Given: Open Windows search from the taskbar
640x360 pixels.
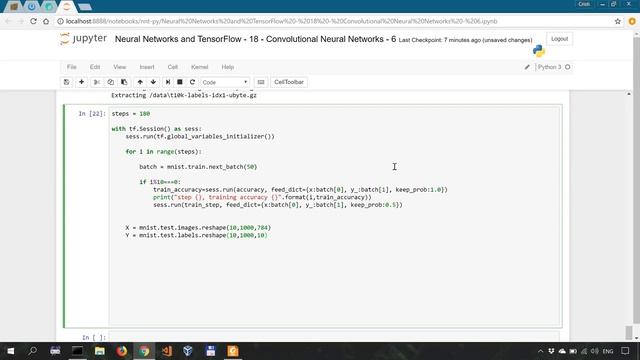Looking at the screenshot, I should [33, 351].
